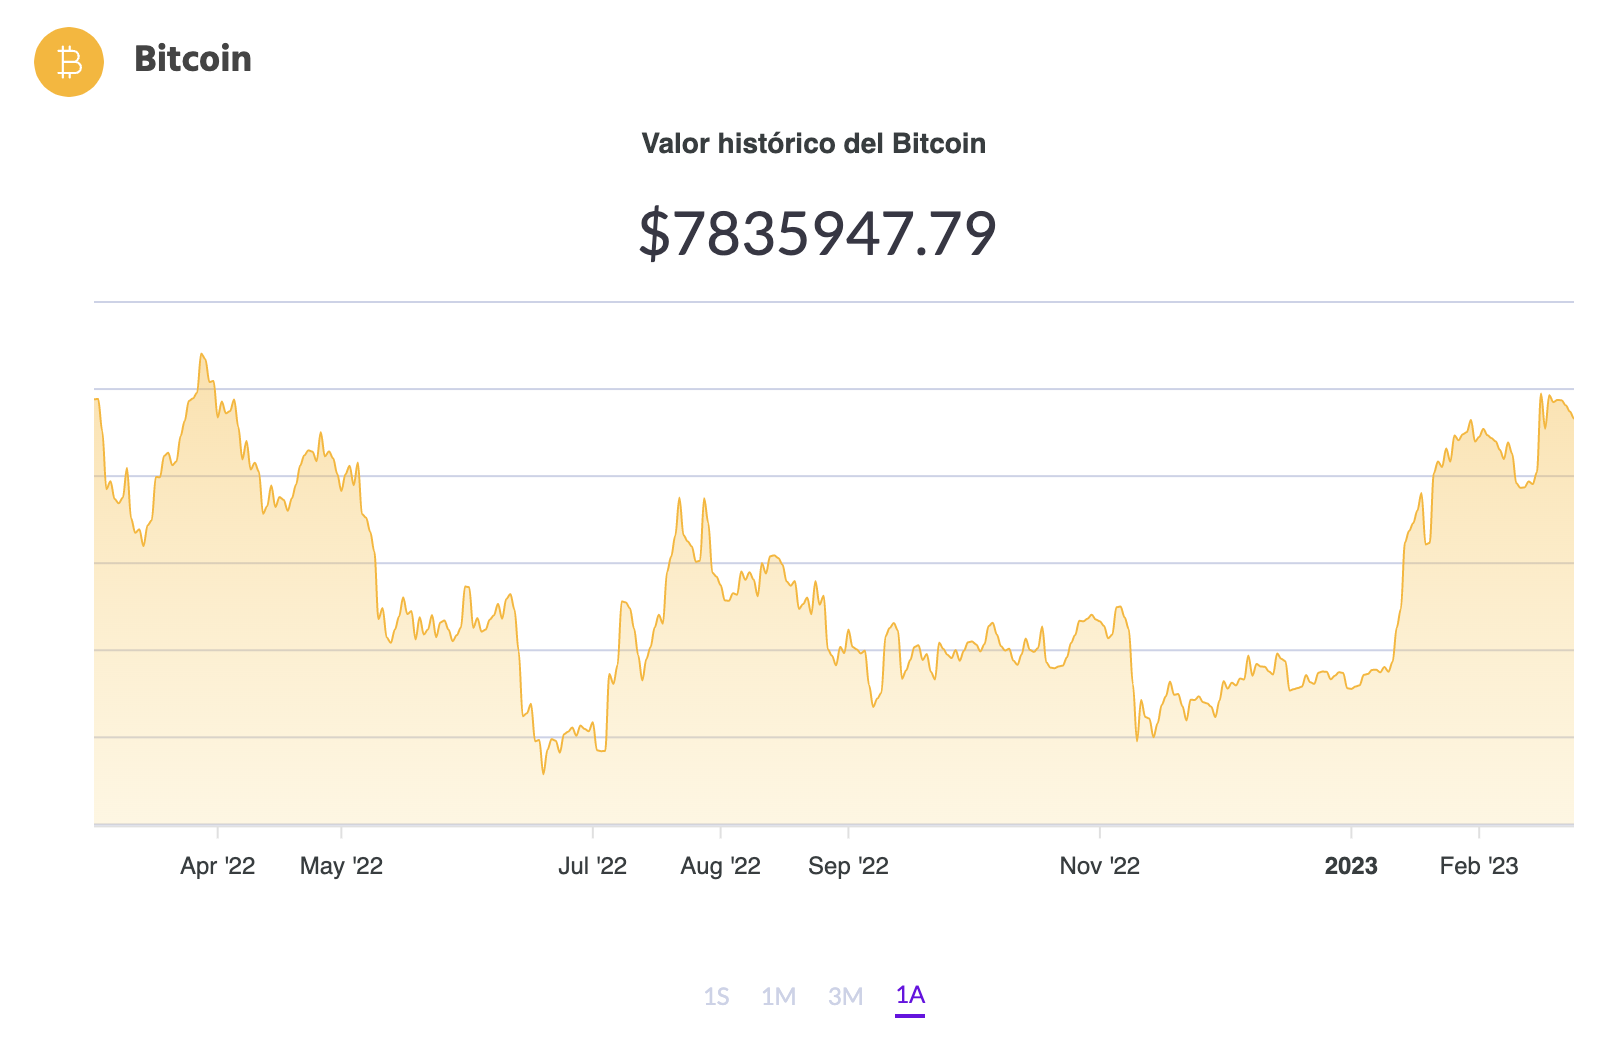Click the Bitcoin heading text
This screenshot has width=1608, height=1046.
pyautogui.click(x=192, y=60)
